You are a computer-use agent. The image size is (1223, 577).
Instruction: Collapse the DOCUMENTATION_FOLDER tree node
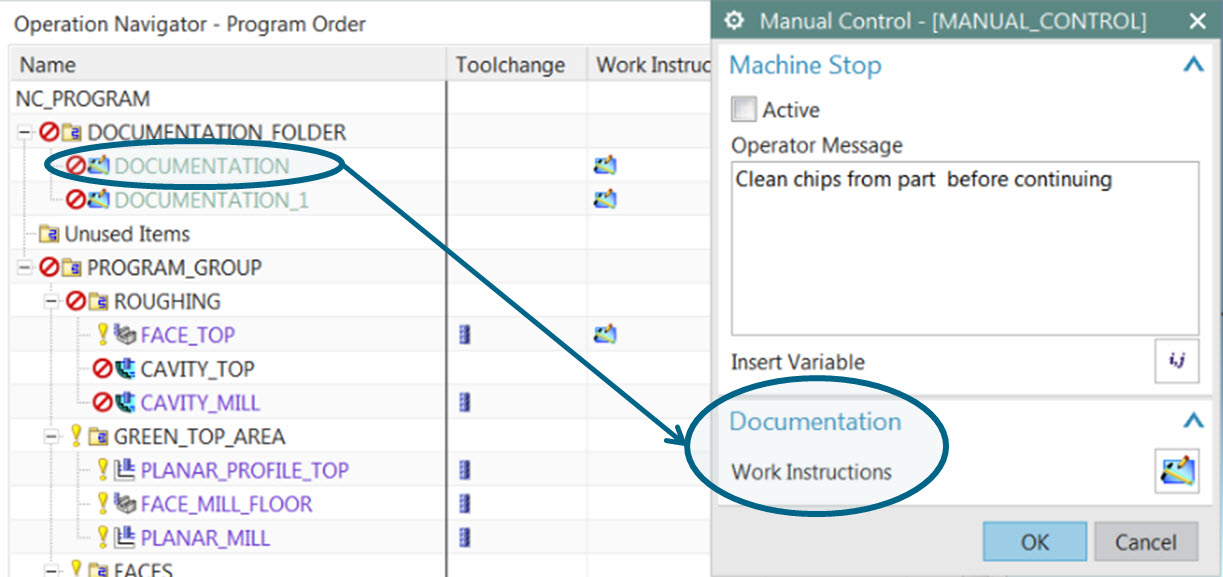[24, 132]
